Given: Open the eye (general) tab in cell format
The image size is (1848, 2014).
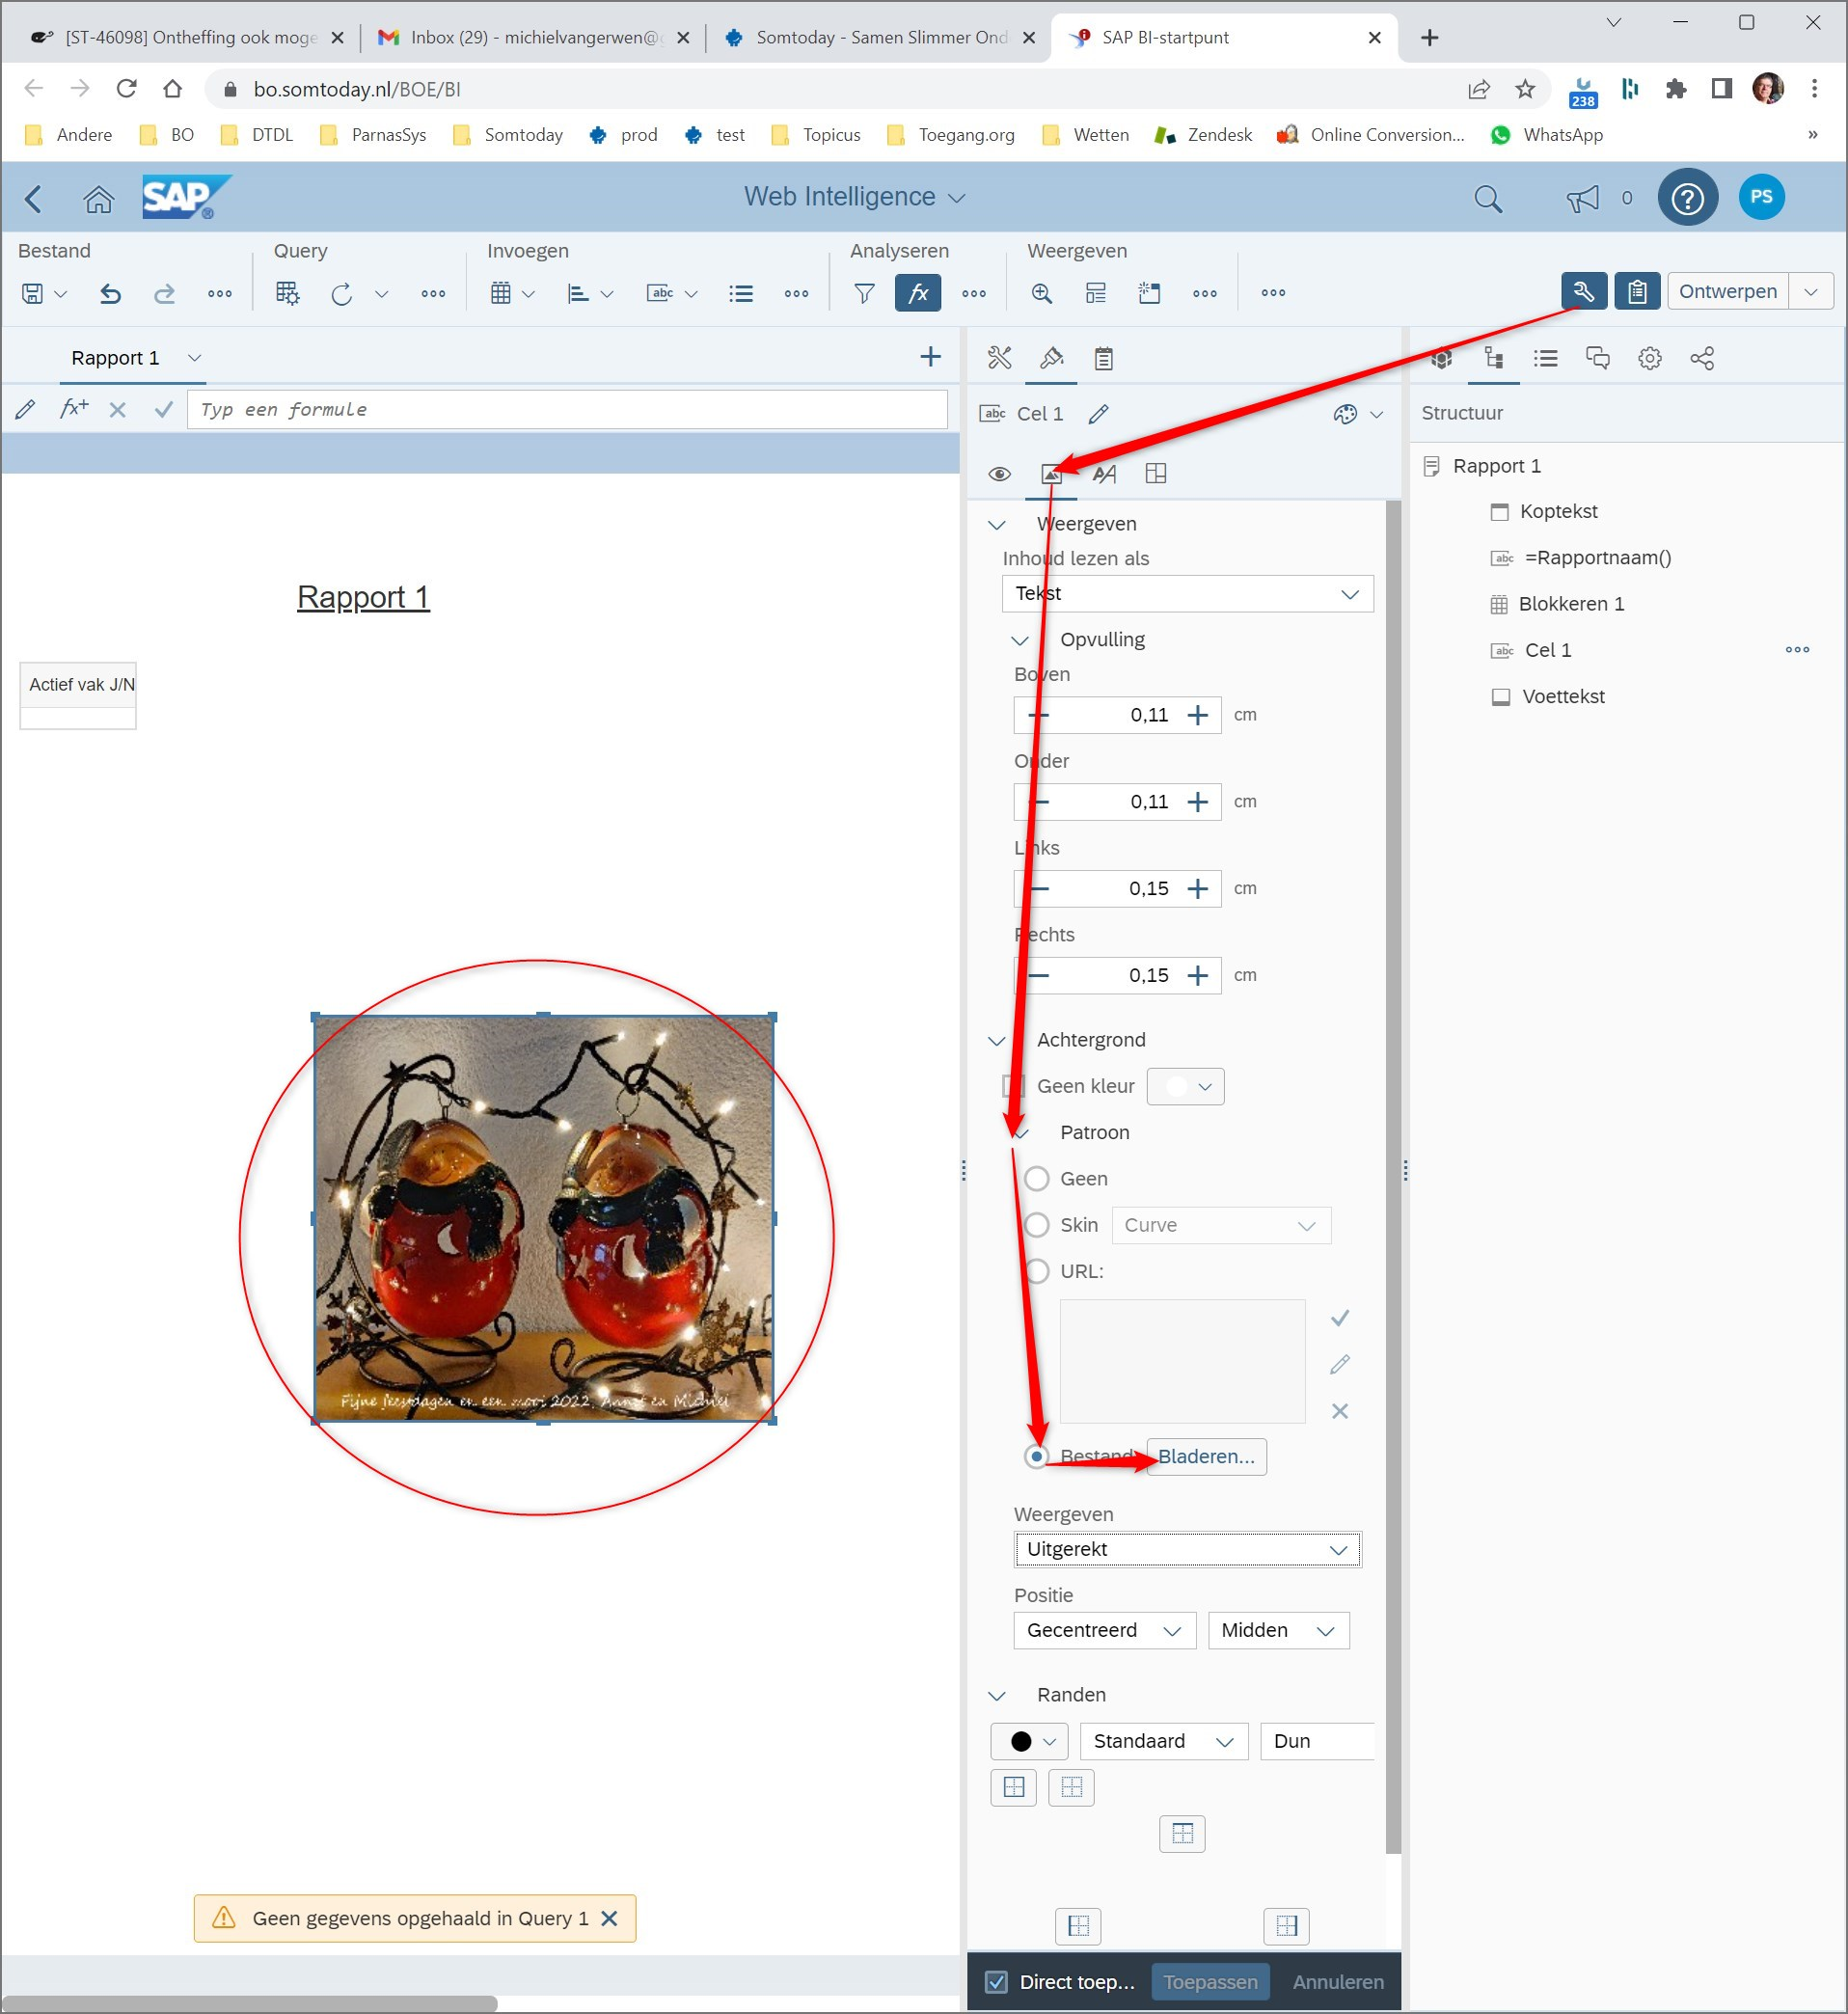Looking at the screenshot, I should pos(999,474).
